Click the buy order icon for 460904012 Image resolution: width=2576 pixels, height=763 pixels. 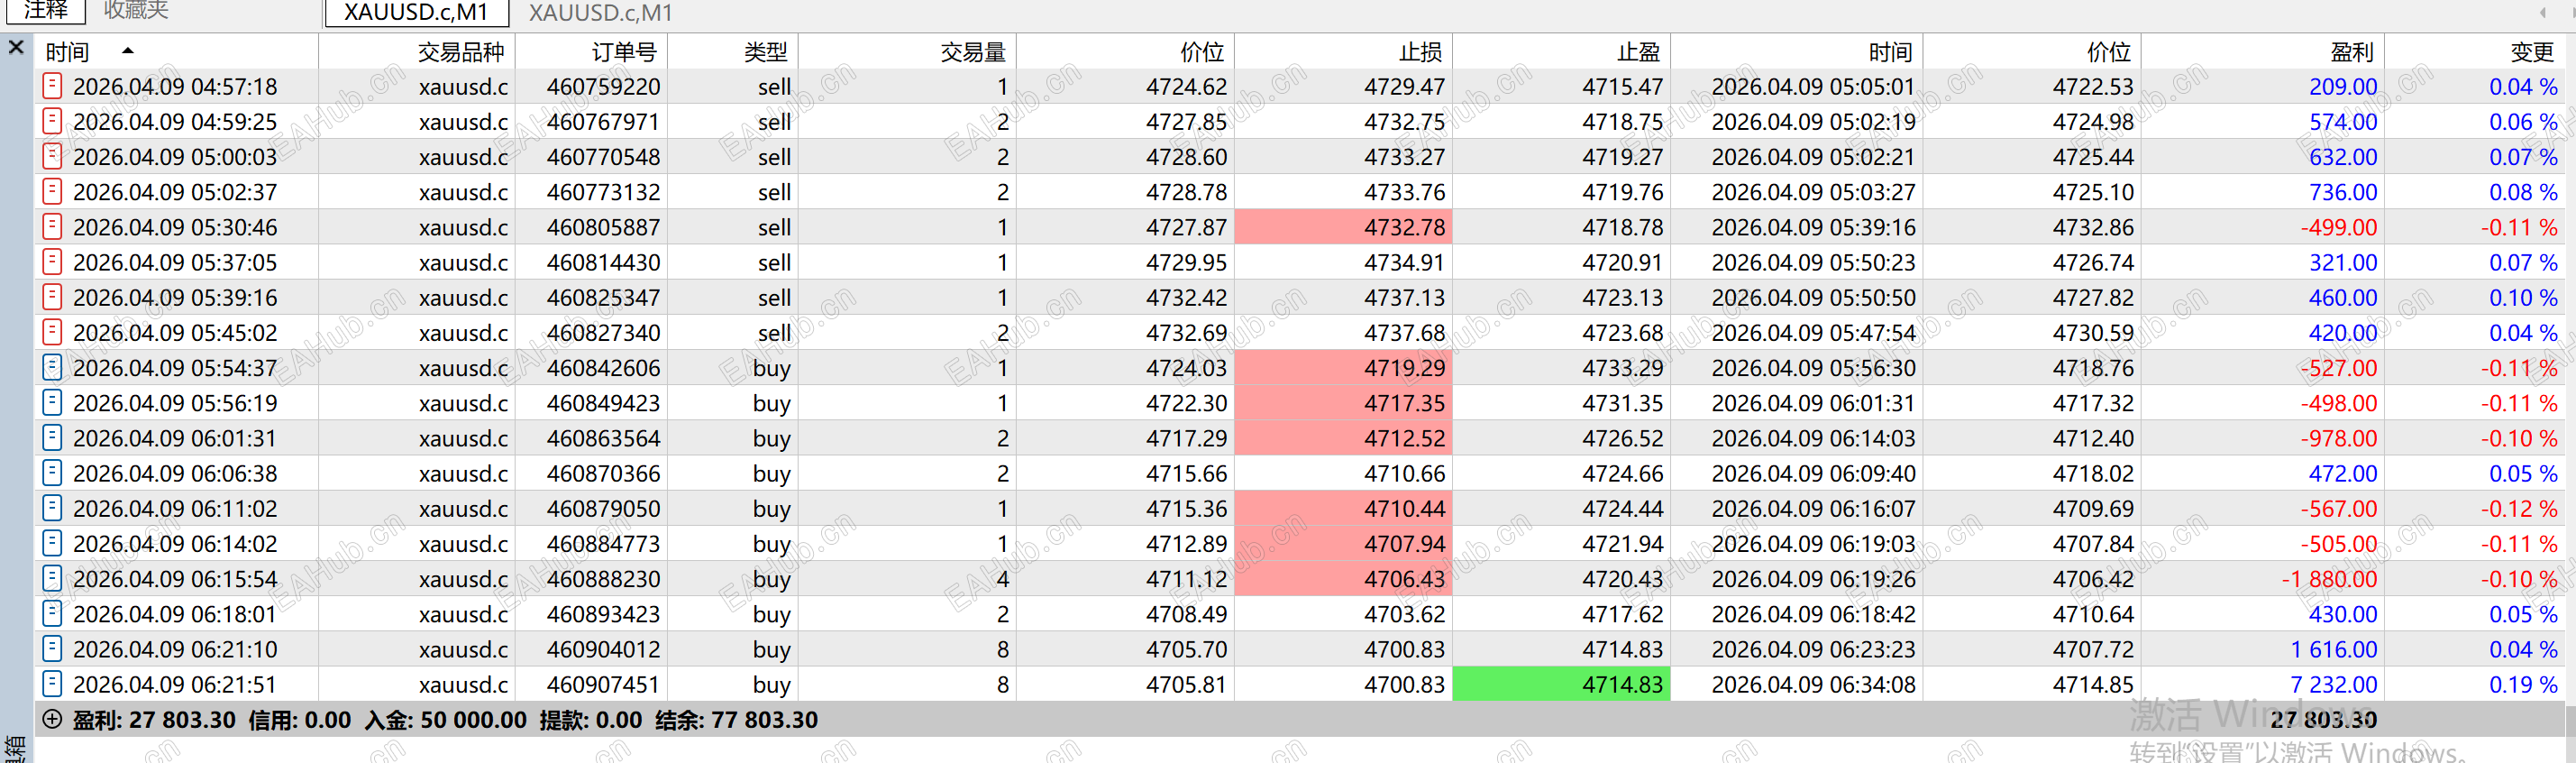(52, 648)
